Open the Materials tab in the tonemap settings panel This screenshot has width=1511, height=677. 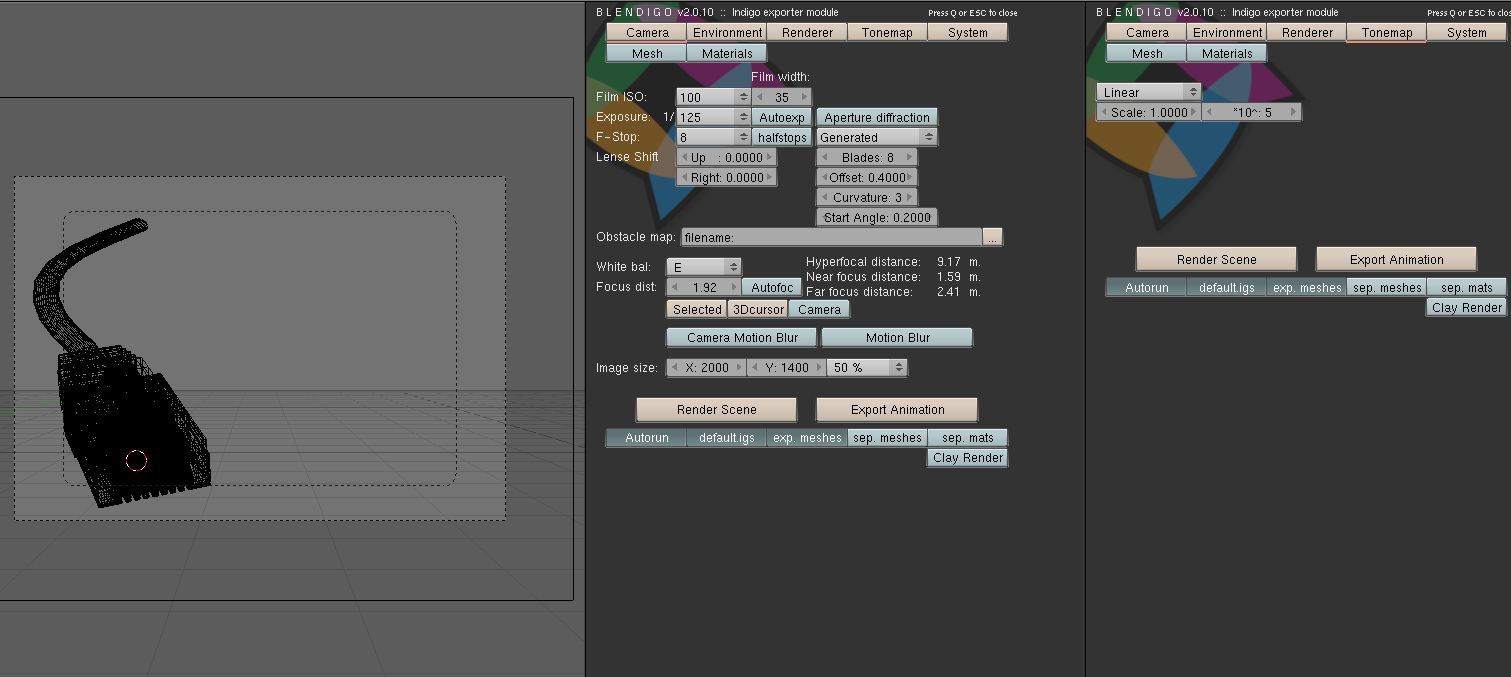pos(1226,53)
